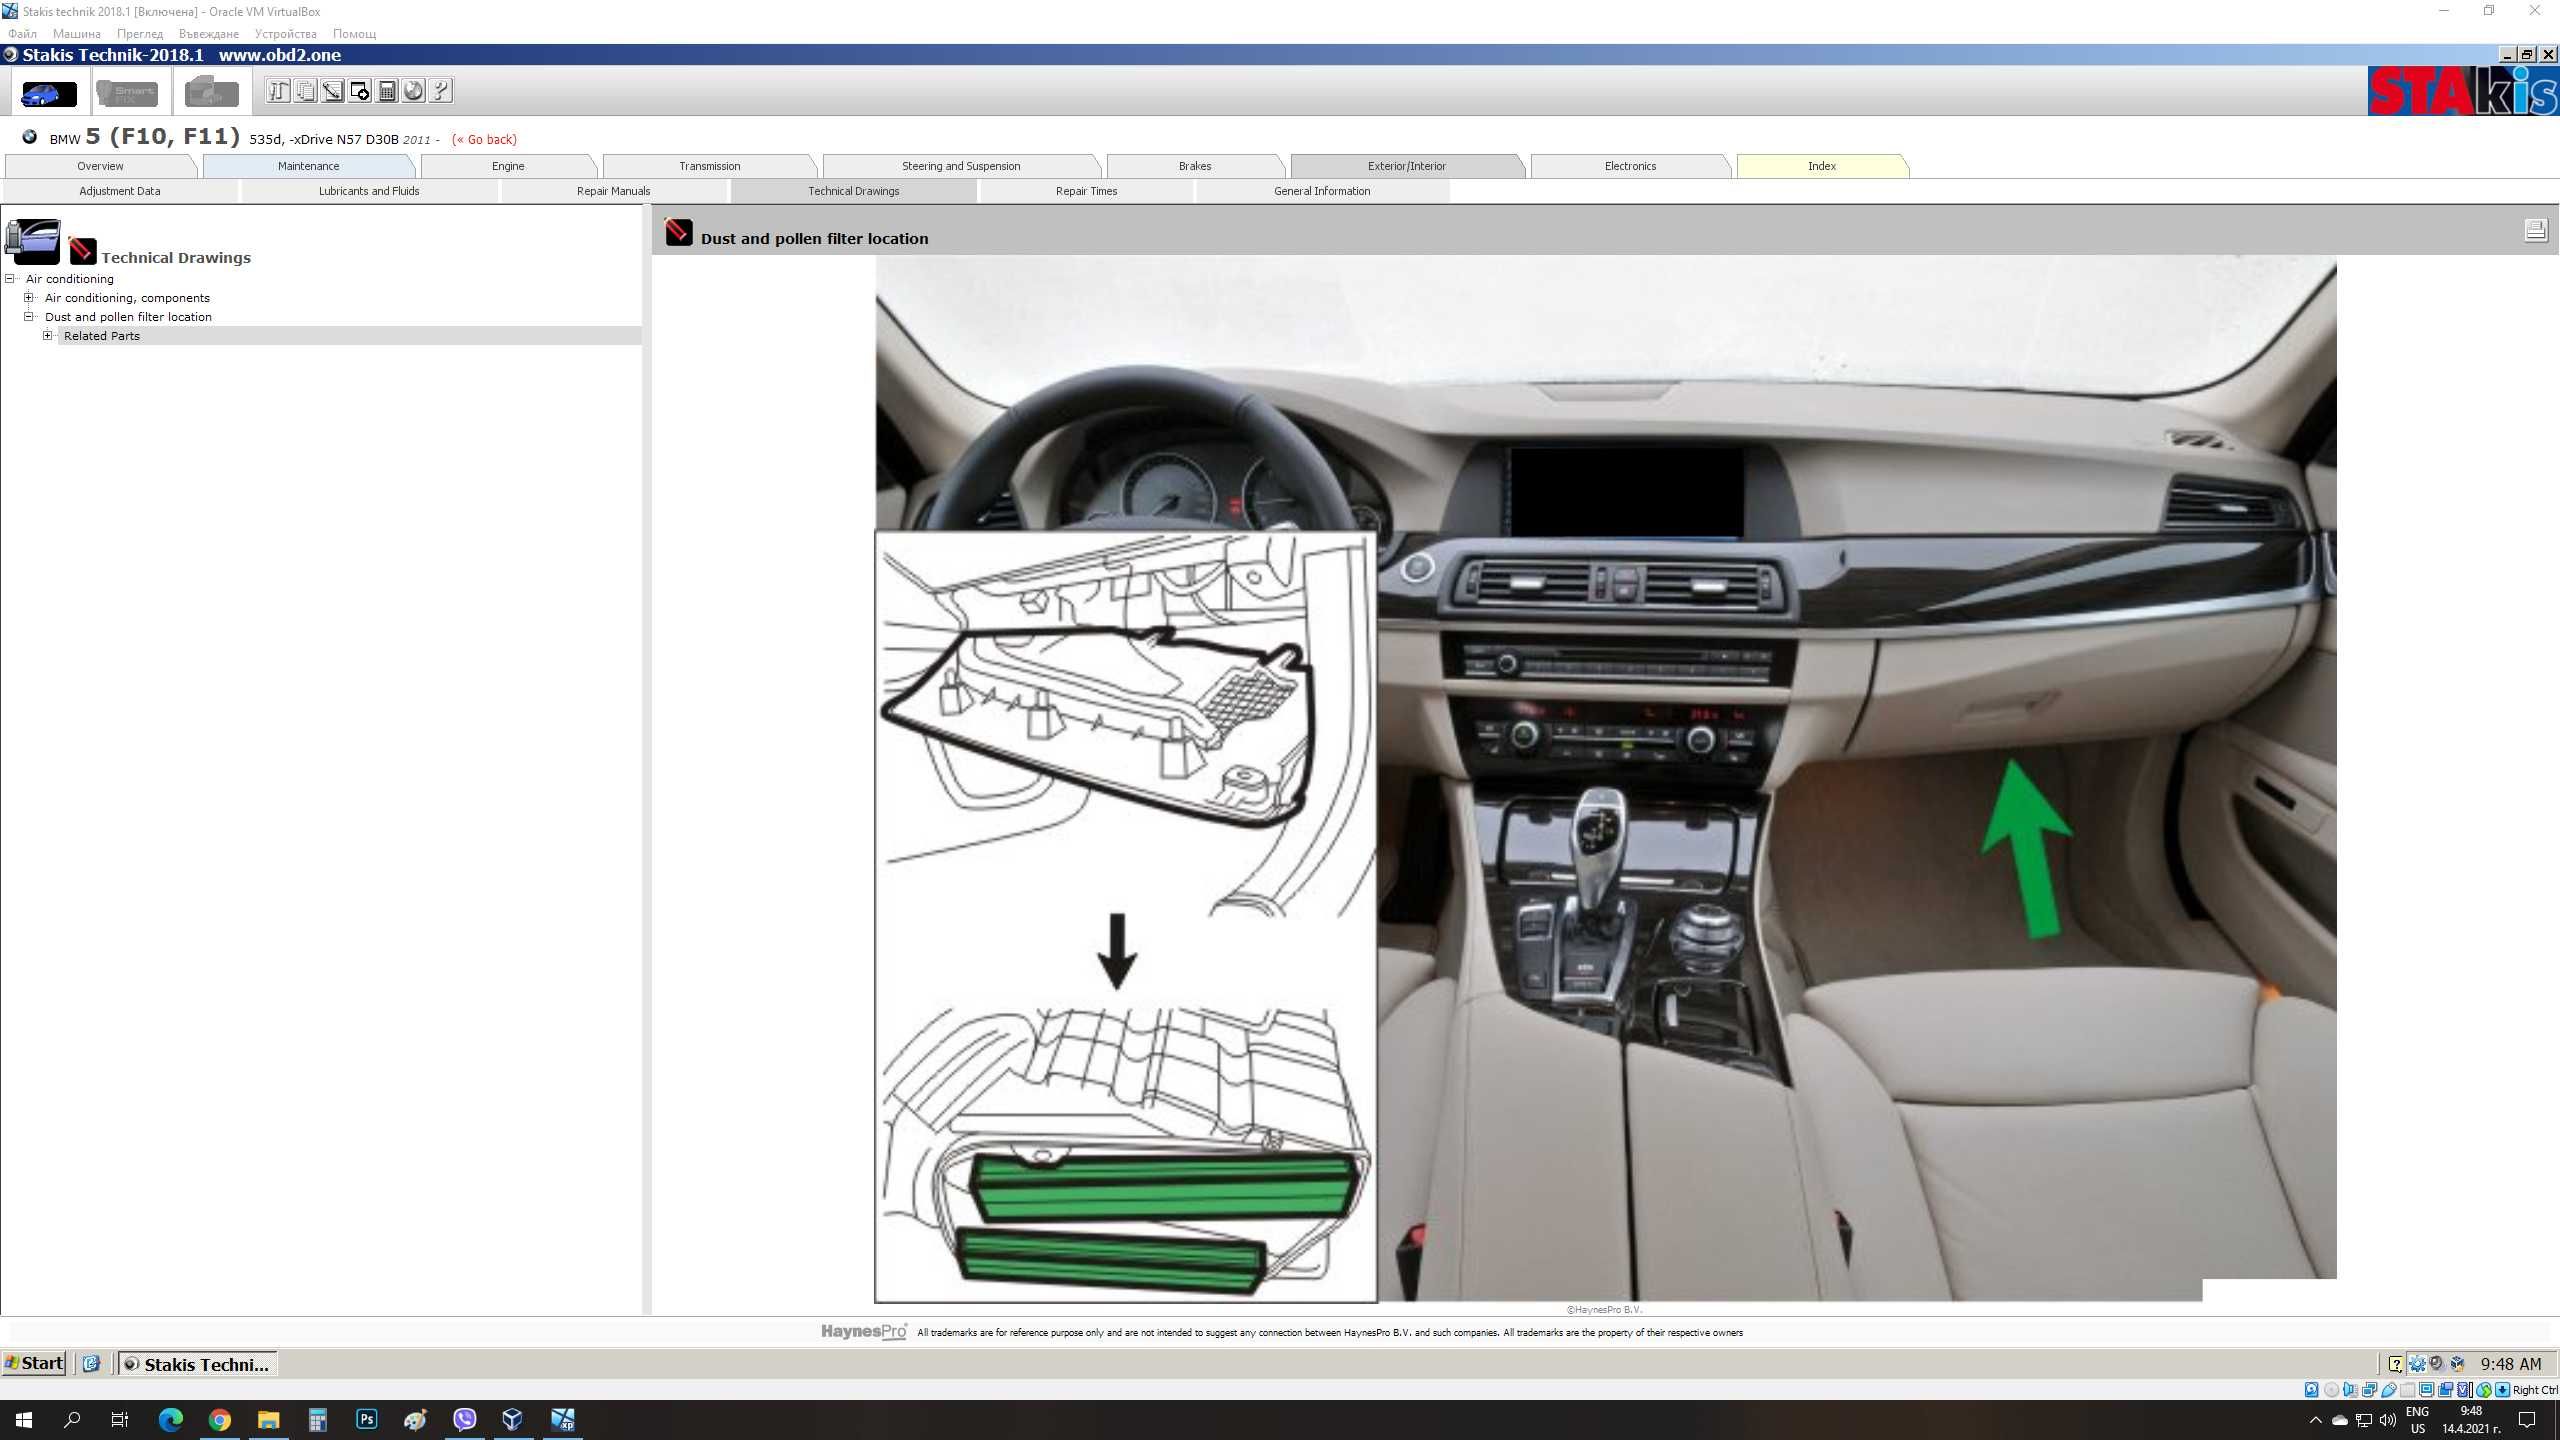Click the Go back link
This screenshot has width=2560, height=1440.
[484, 140]
